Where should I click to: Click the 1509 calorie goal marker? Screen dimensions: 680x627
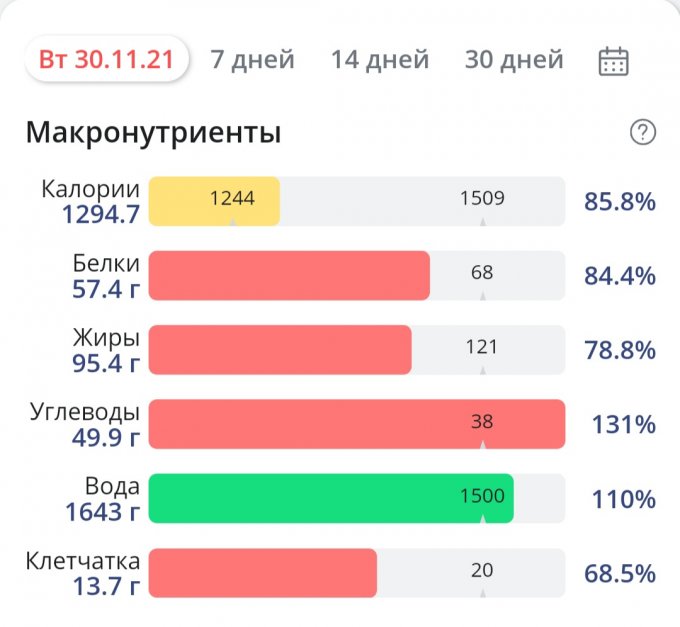[x=482, y=199]
